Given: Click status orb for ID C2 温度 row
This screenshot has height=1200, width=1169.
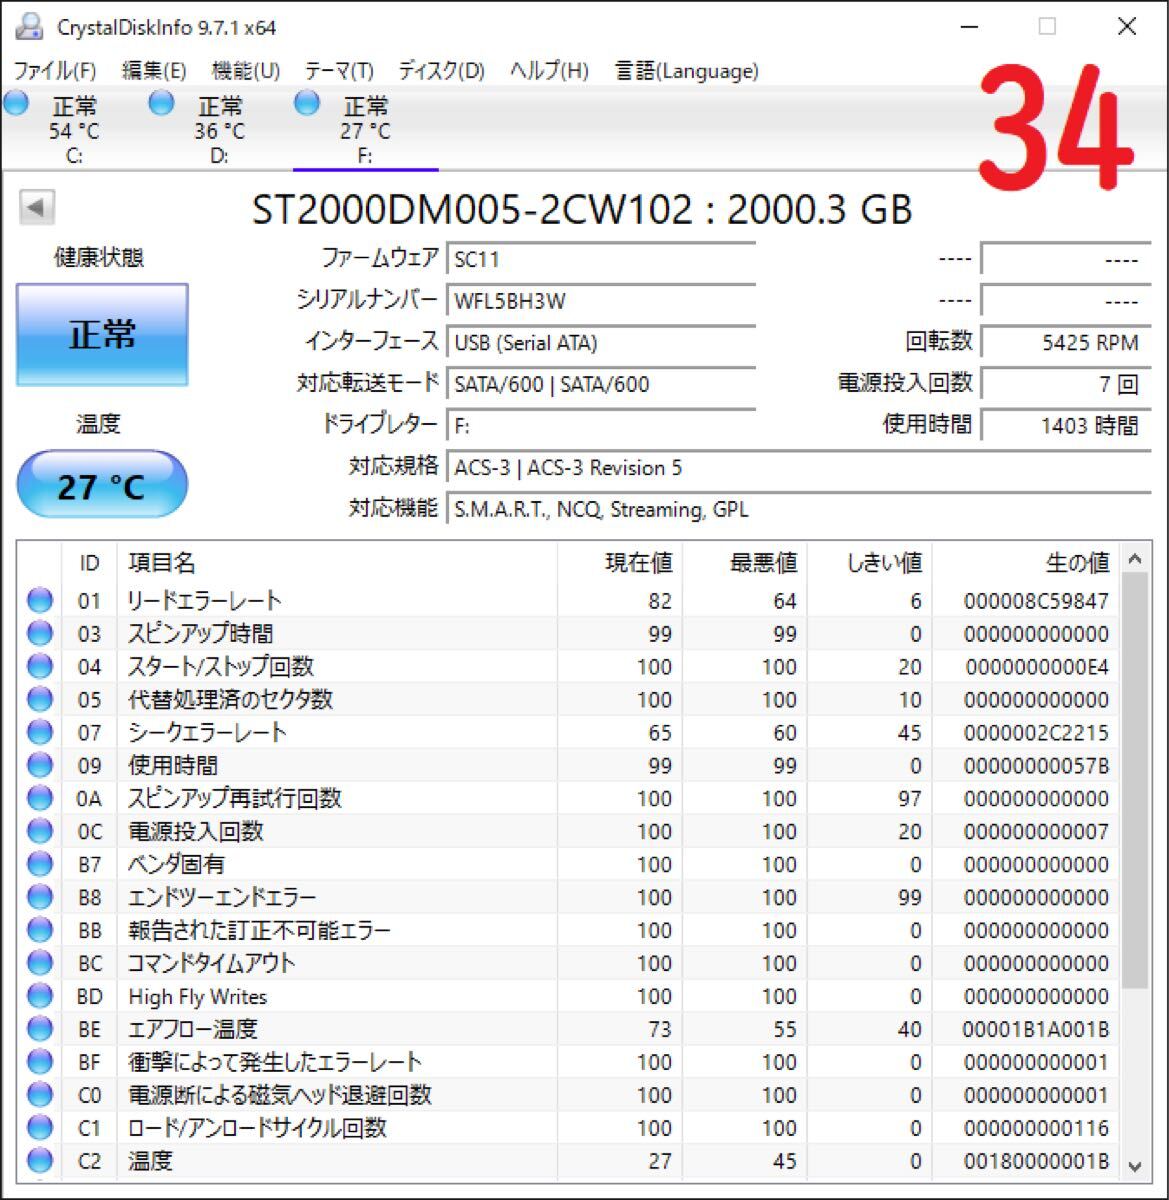Looking at the screenshot, I should [x=40, y=1162].
